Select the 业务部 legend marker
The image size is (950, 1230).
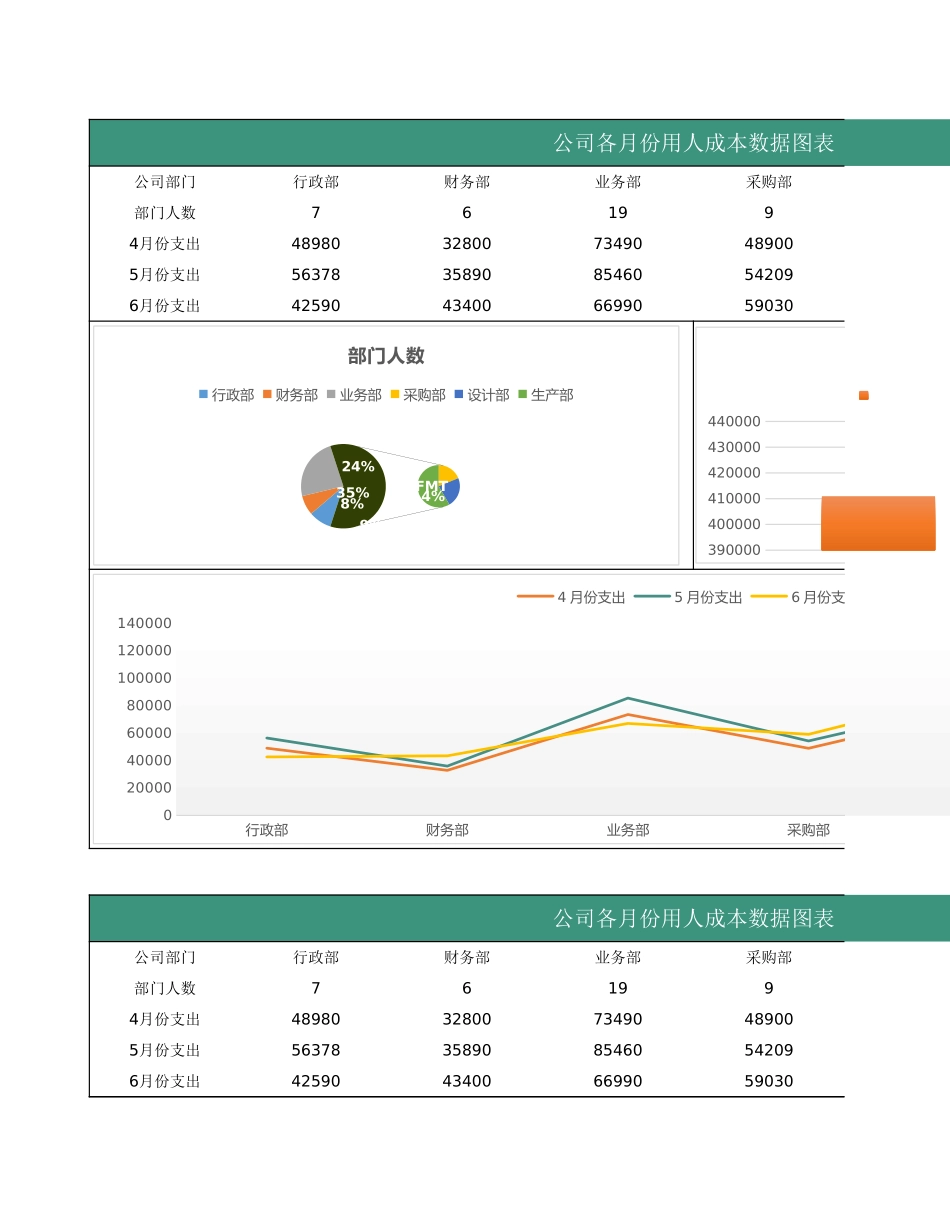[329, 395]
